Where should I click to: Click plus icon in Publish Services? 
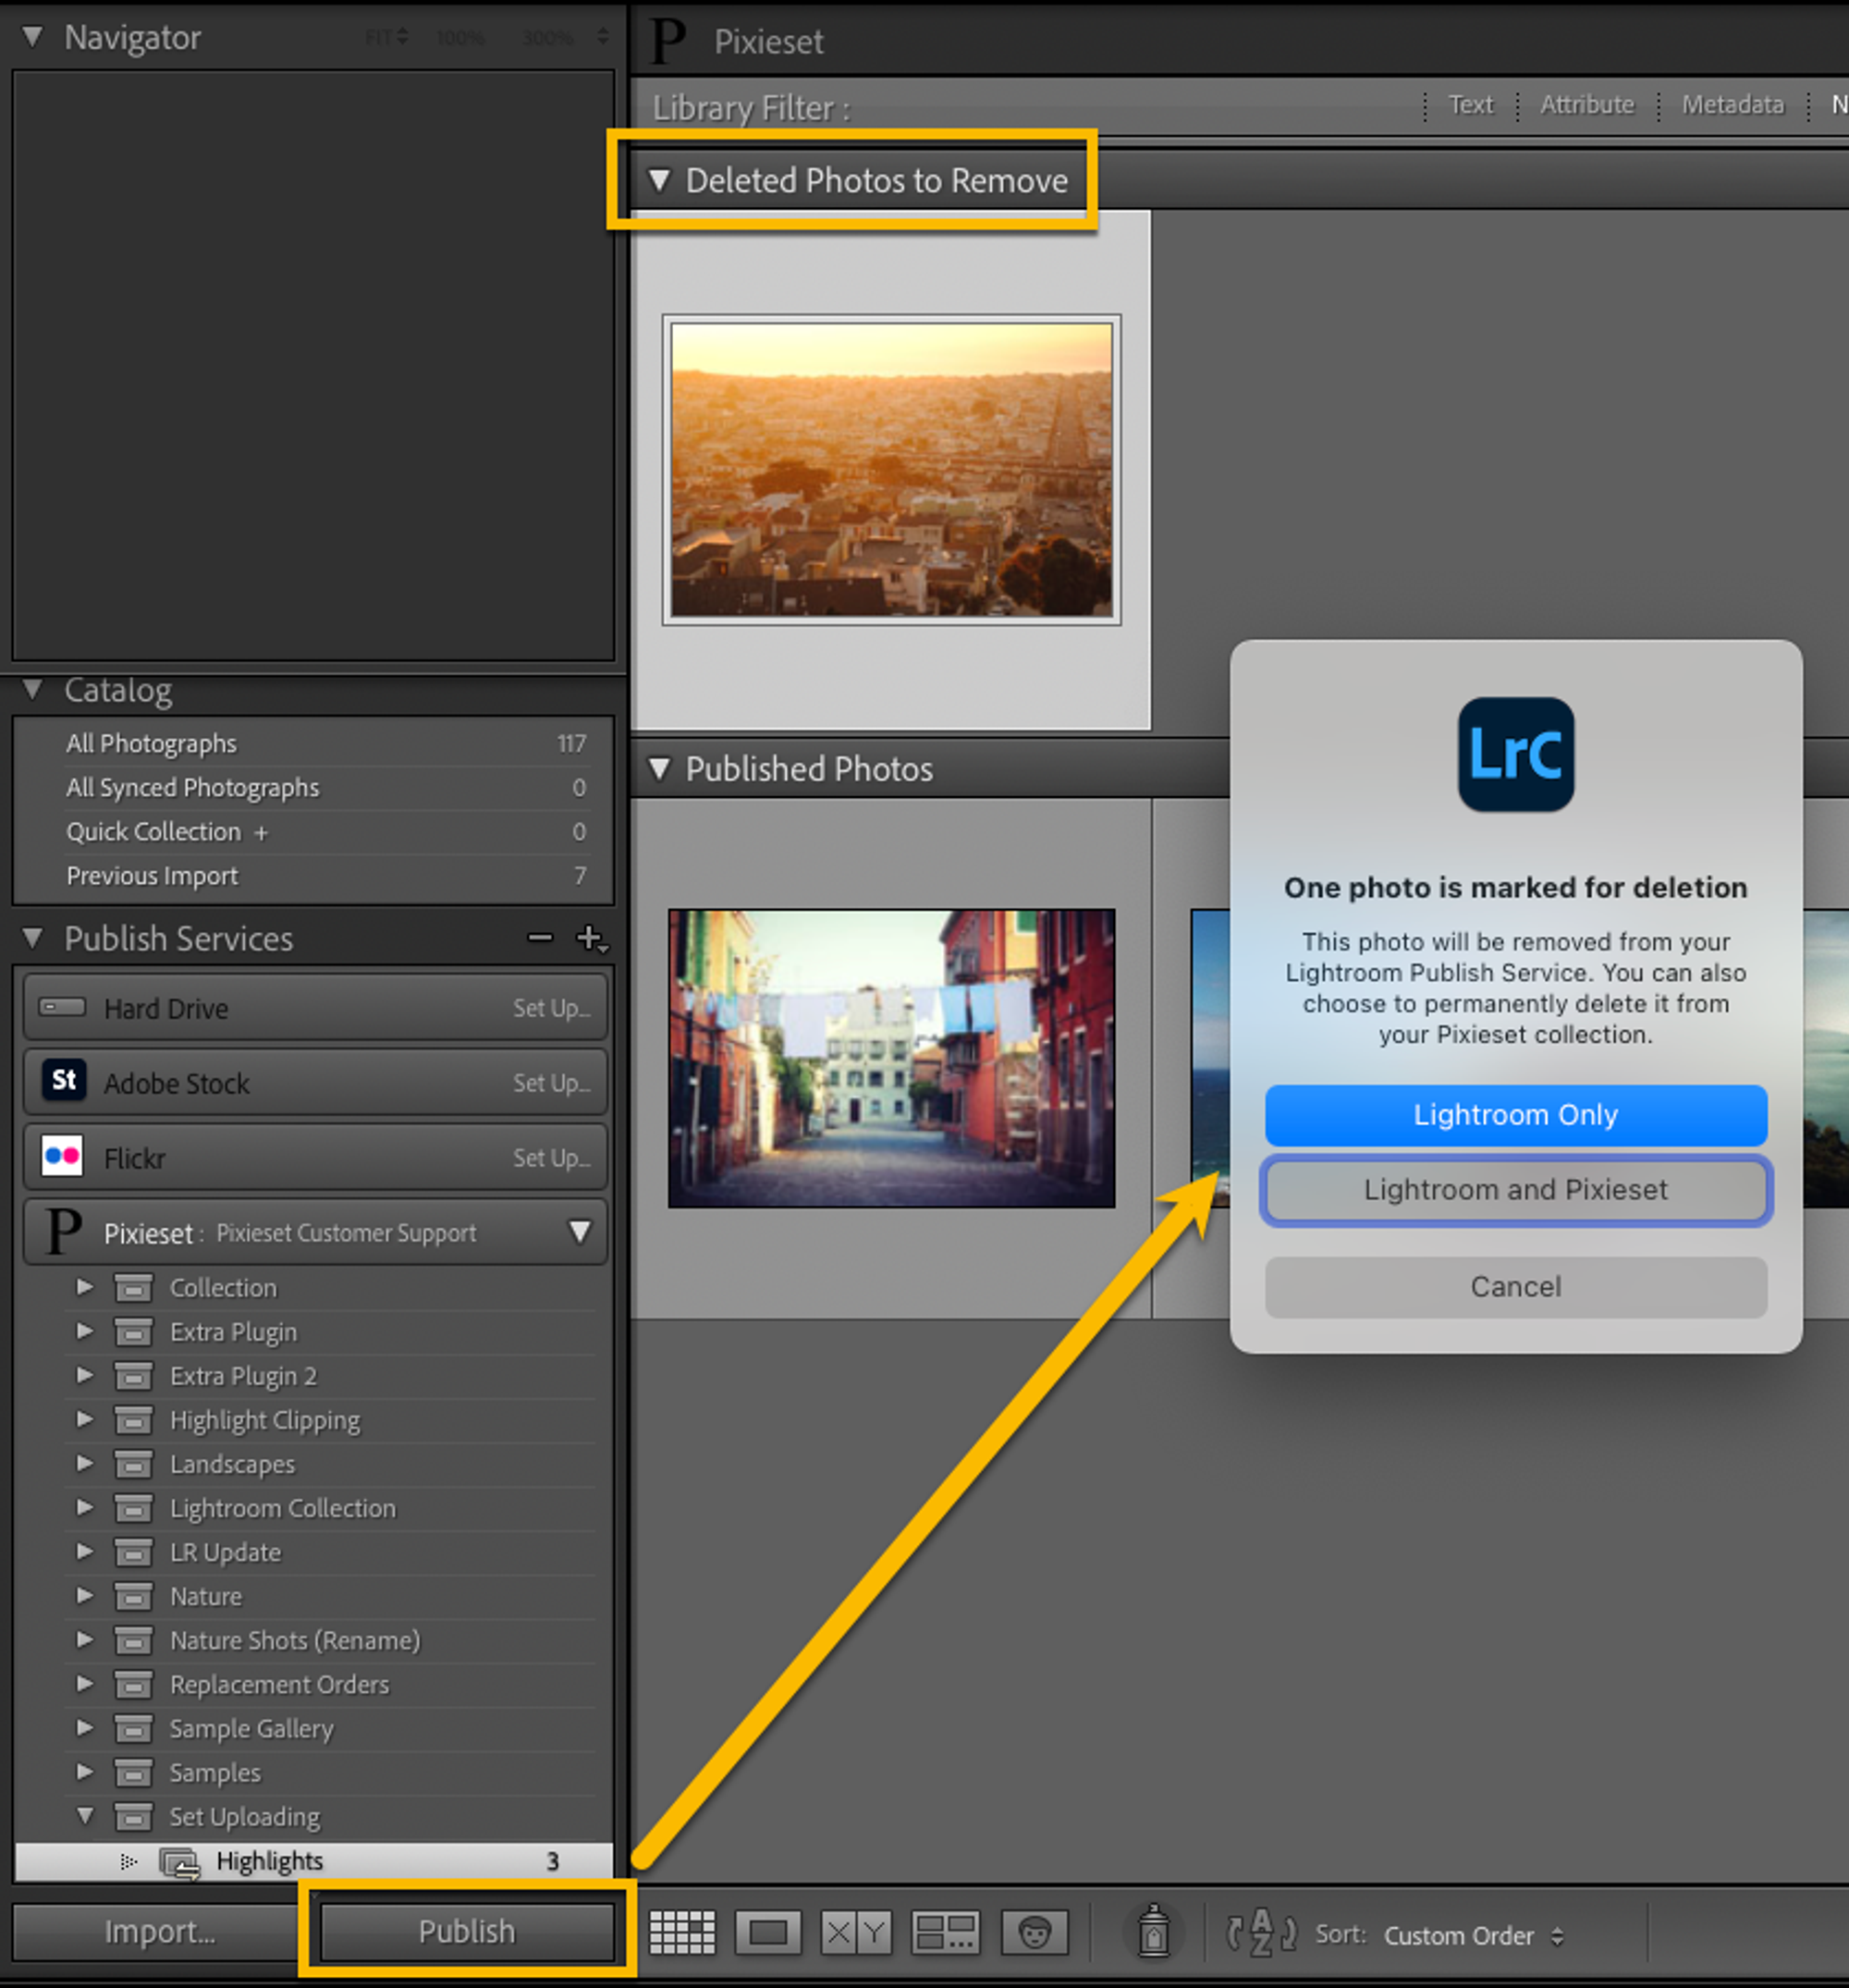[x=590, y=938]
